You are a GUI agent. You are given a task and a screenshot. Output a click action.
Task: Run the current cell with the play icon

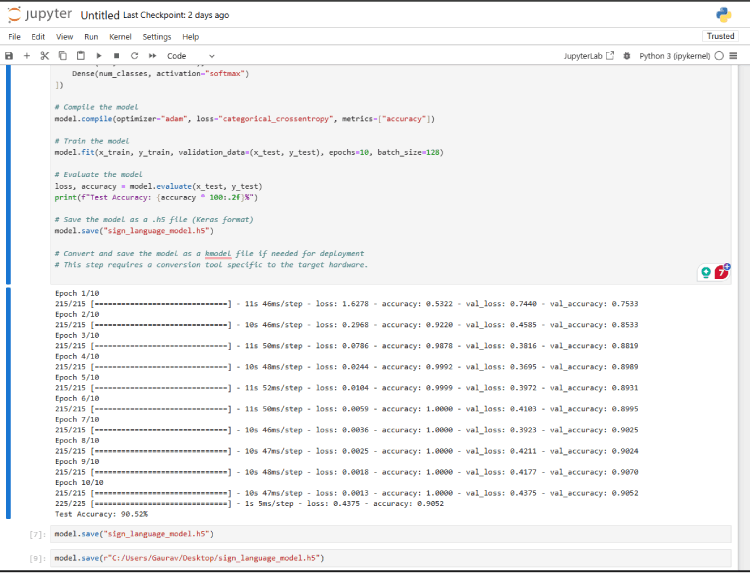pos(98,56)
